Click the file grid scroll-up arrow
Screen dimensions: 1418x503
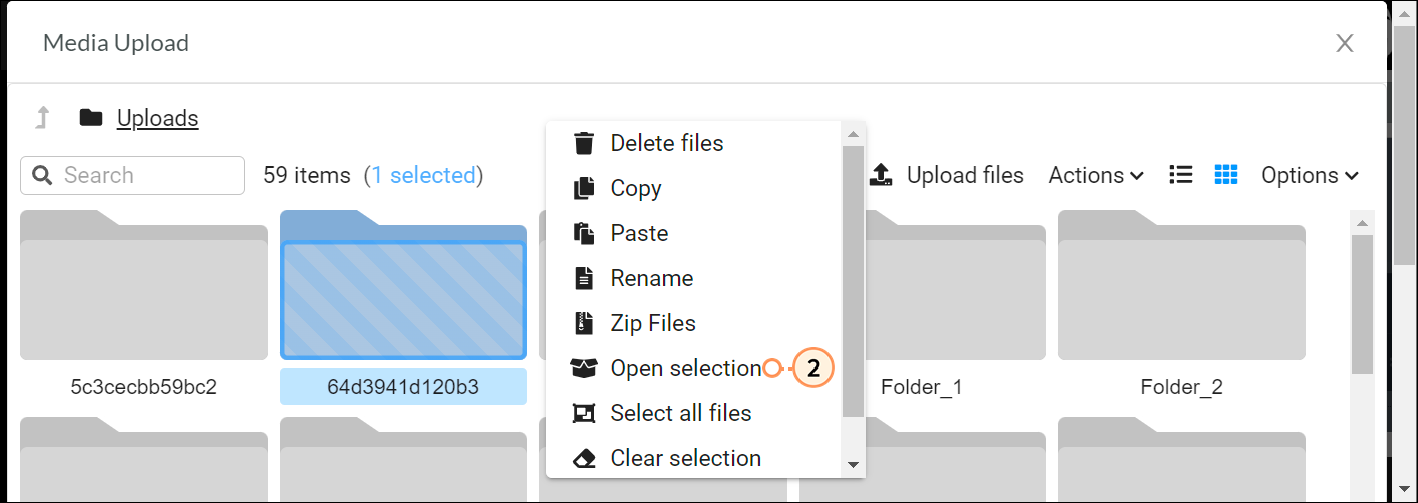1362,221
